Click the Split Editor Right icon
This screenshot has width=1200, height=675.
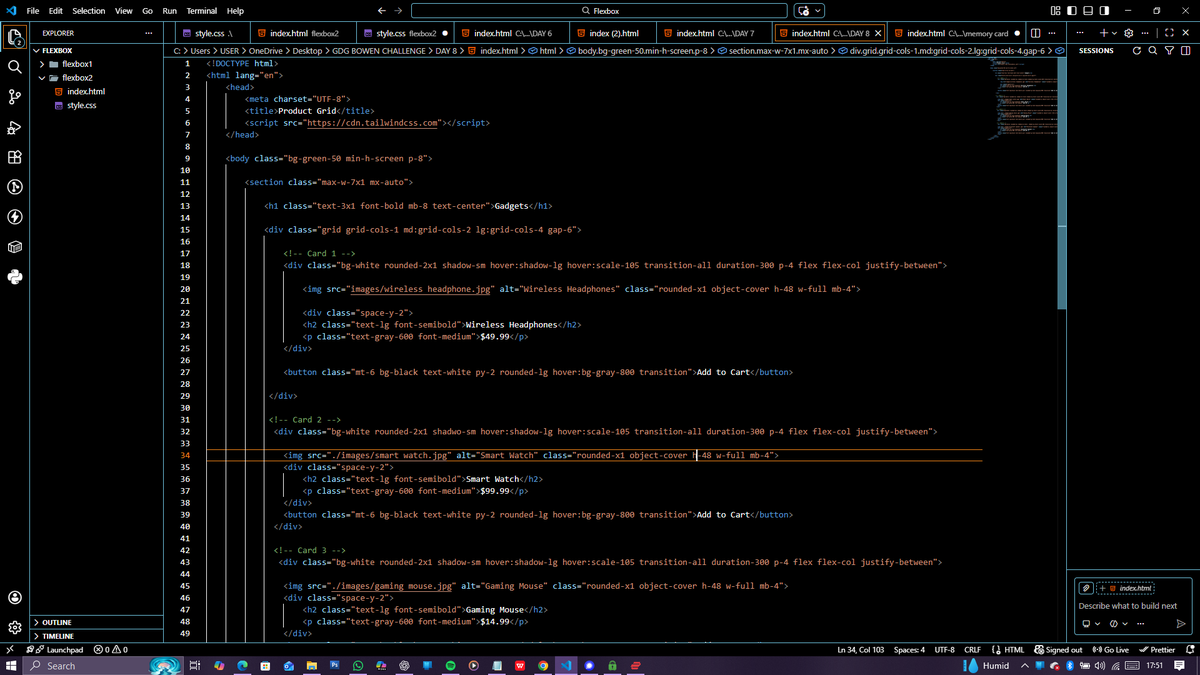(x=1036, y=33)
